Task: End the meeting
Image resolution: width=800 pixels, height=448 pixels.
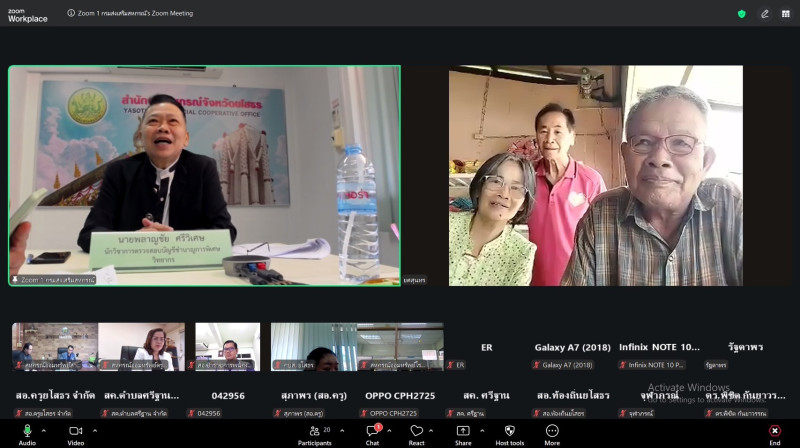Action: [x=775, y=431]
